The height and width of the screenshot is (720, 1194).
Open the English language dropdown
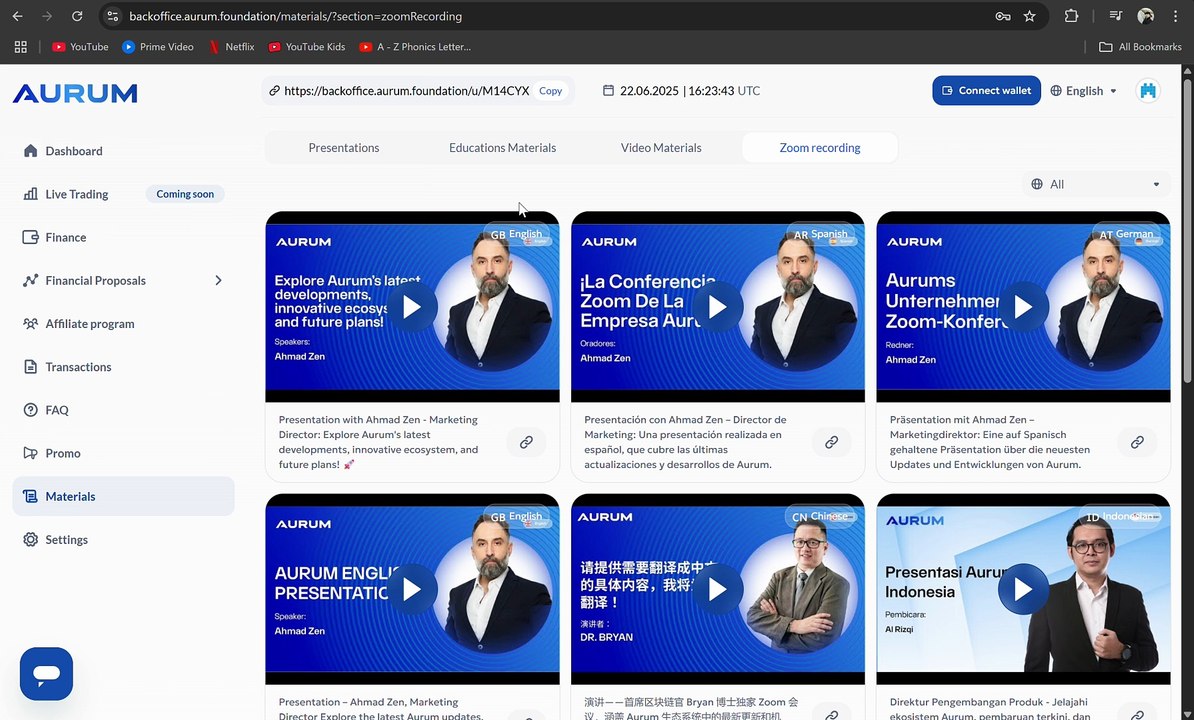(1084, 91)
